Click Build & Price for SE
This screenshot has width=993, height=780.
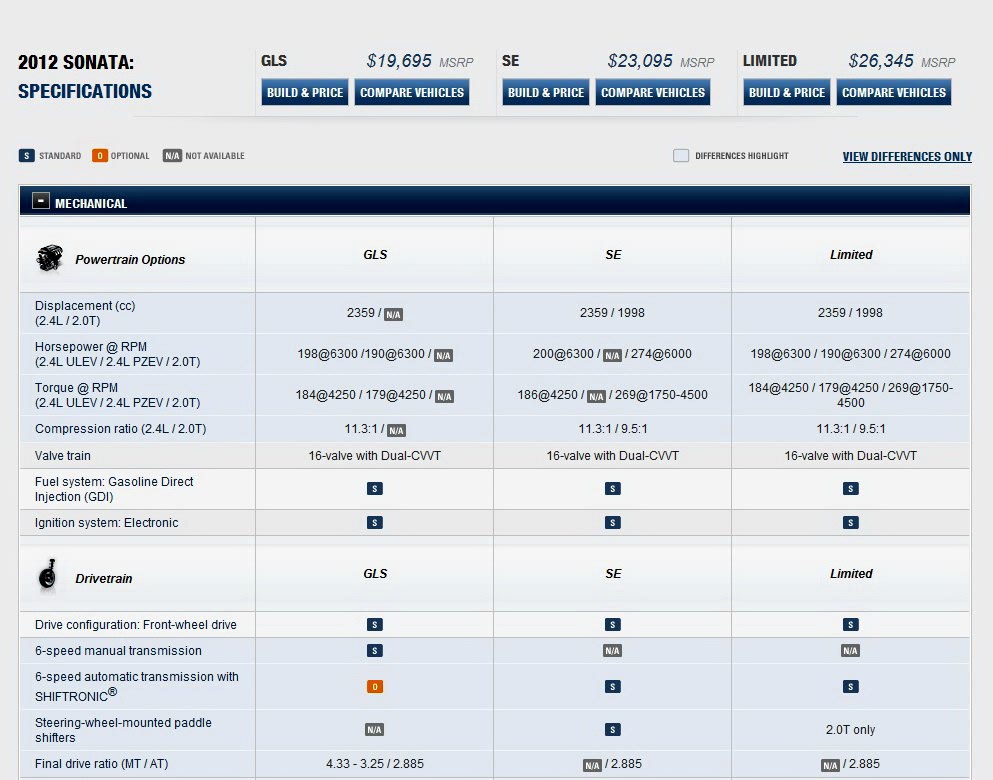tap(546, 92)
